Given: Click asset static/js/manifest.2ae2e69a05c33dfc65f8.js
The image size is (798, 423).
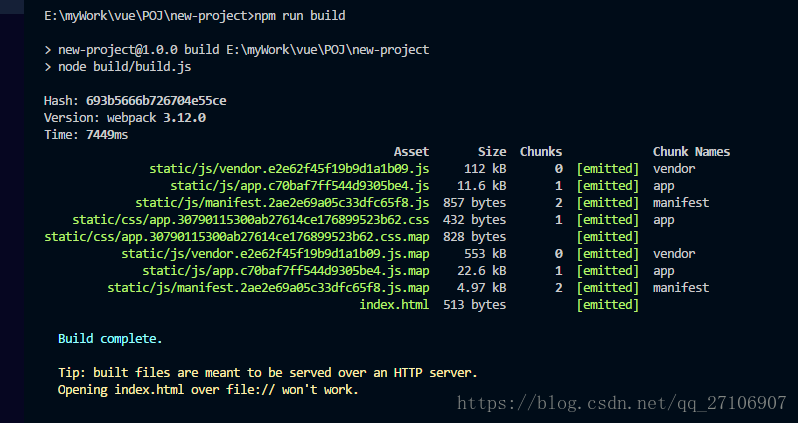Looking at the screenshot, I should [282, 203].
